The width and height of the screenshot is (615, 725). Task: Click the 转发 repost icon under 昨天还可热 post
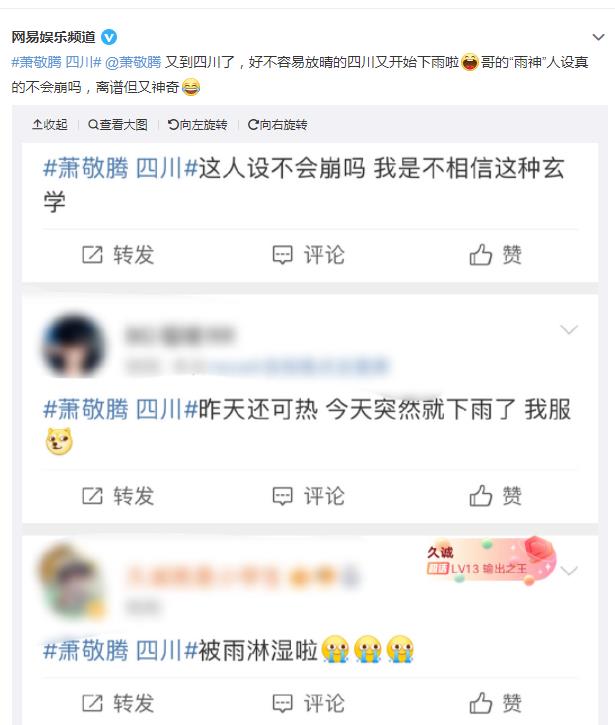tap(92, 496)
